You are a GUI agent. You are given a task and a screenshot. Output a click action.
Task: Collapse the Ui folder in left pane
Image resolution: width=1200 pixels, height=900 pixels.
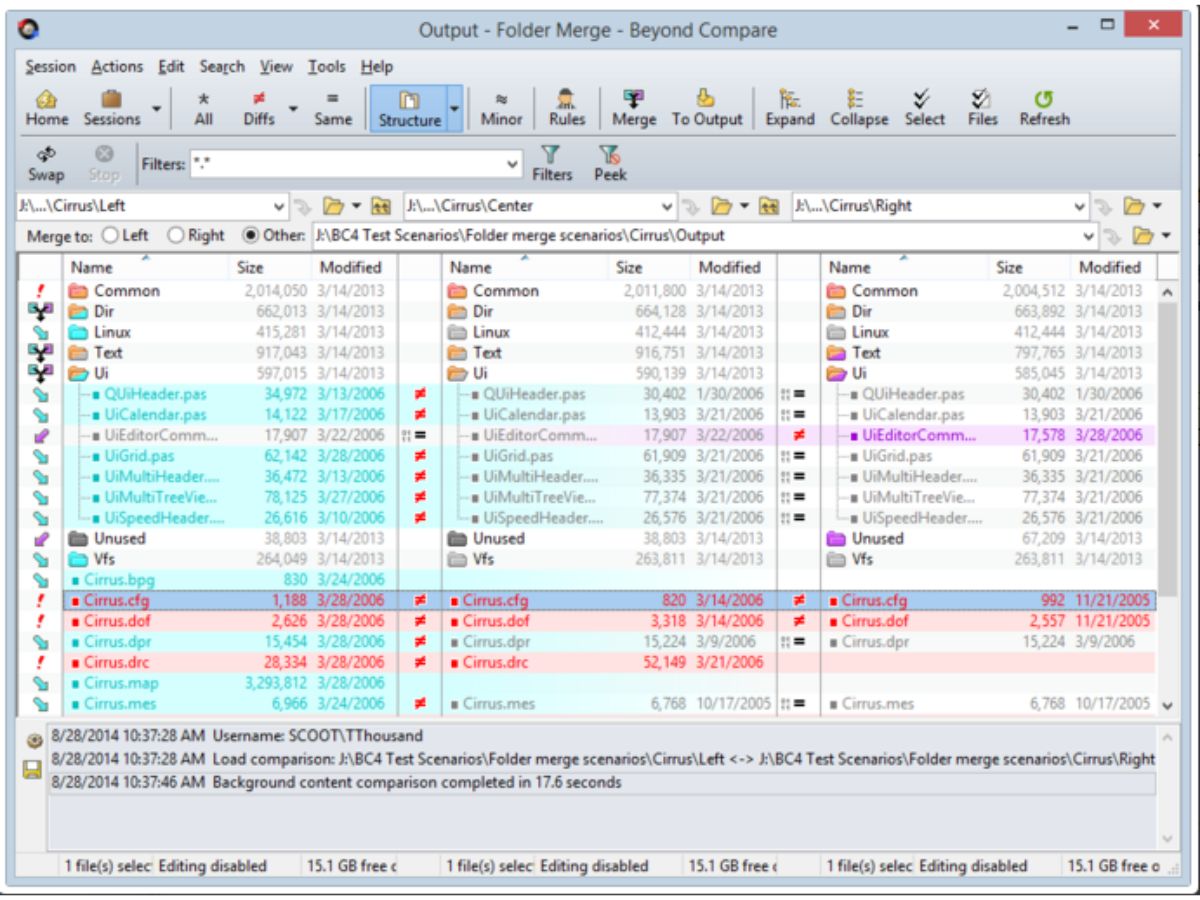pos(78,373)
